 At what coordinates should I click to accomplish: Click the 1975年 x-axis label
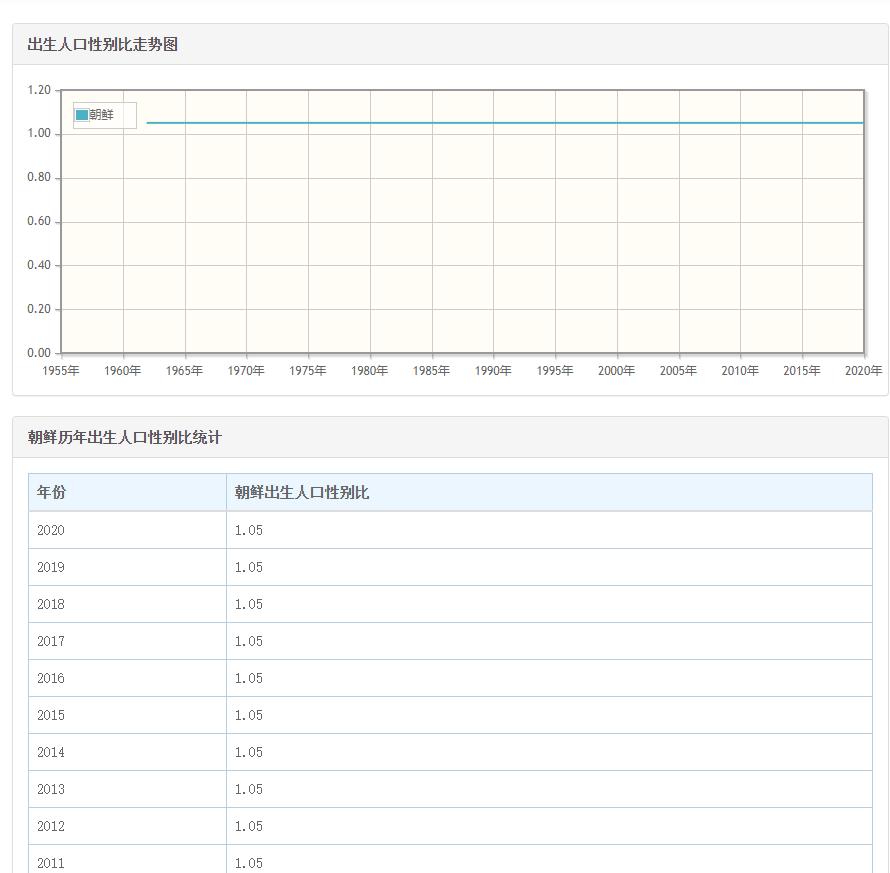tap(308, 371)
